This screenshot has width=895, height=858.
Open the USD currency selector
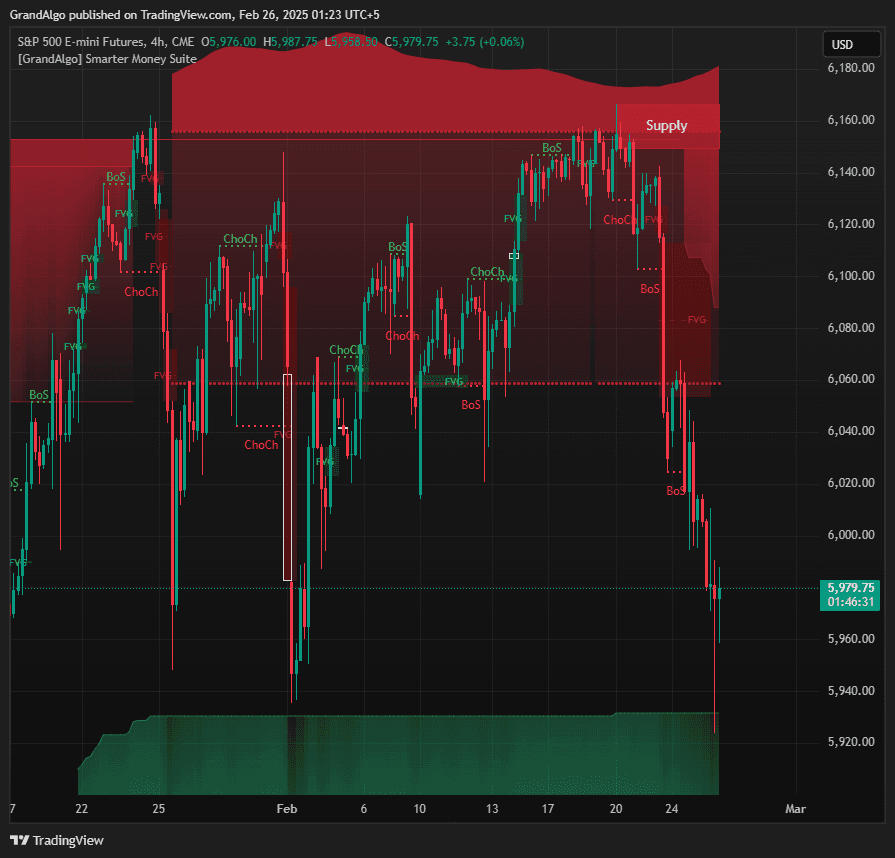pyautogui.click(x=851, y=44)
